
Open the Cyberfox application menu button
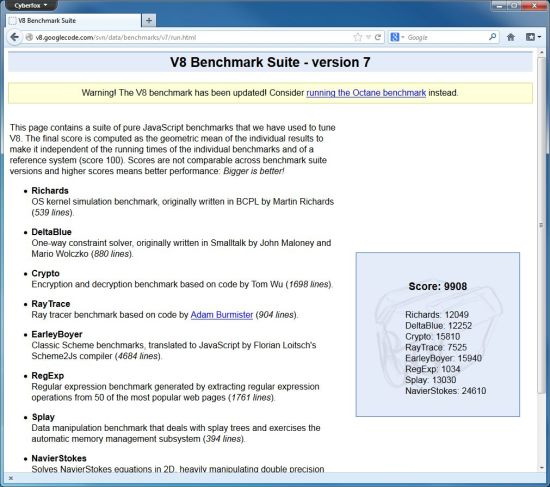point(31,5)
